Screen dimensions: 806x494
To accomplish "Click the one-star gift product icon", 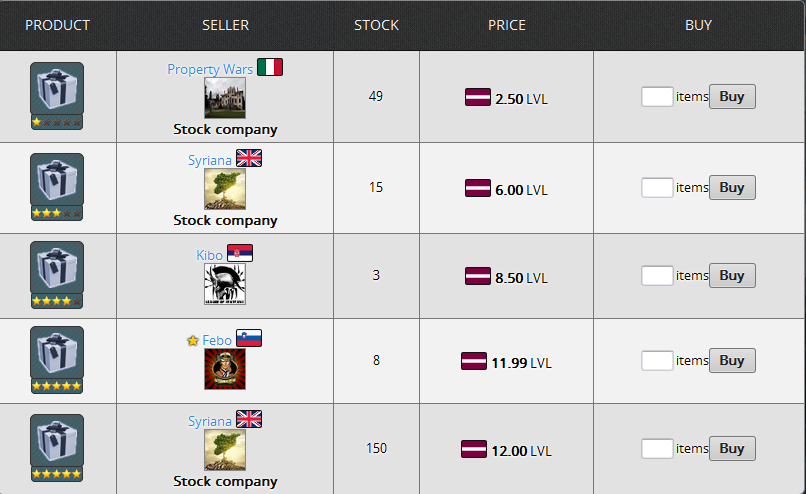I will point(57,96).
